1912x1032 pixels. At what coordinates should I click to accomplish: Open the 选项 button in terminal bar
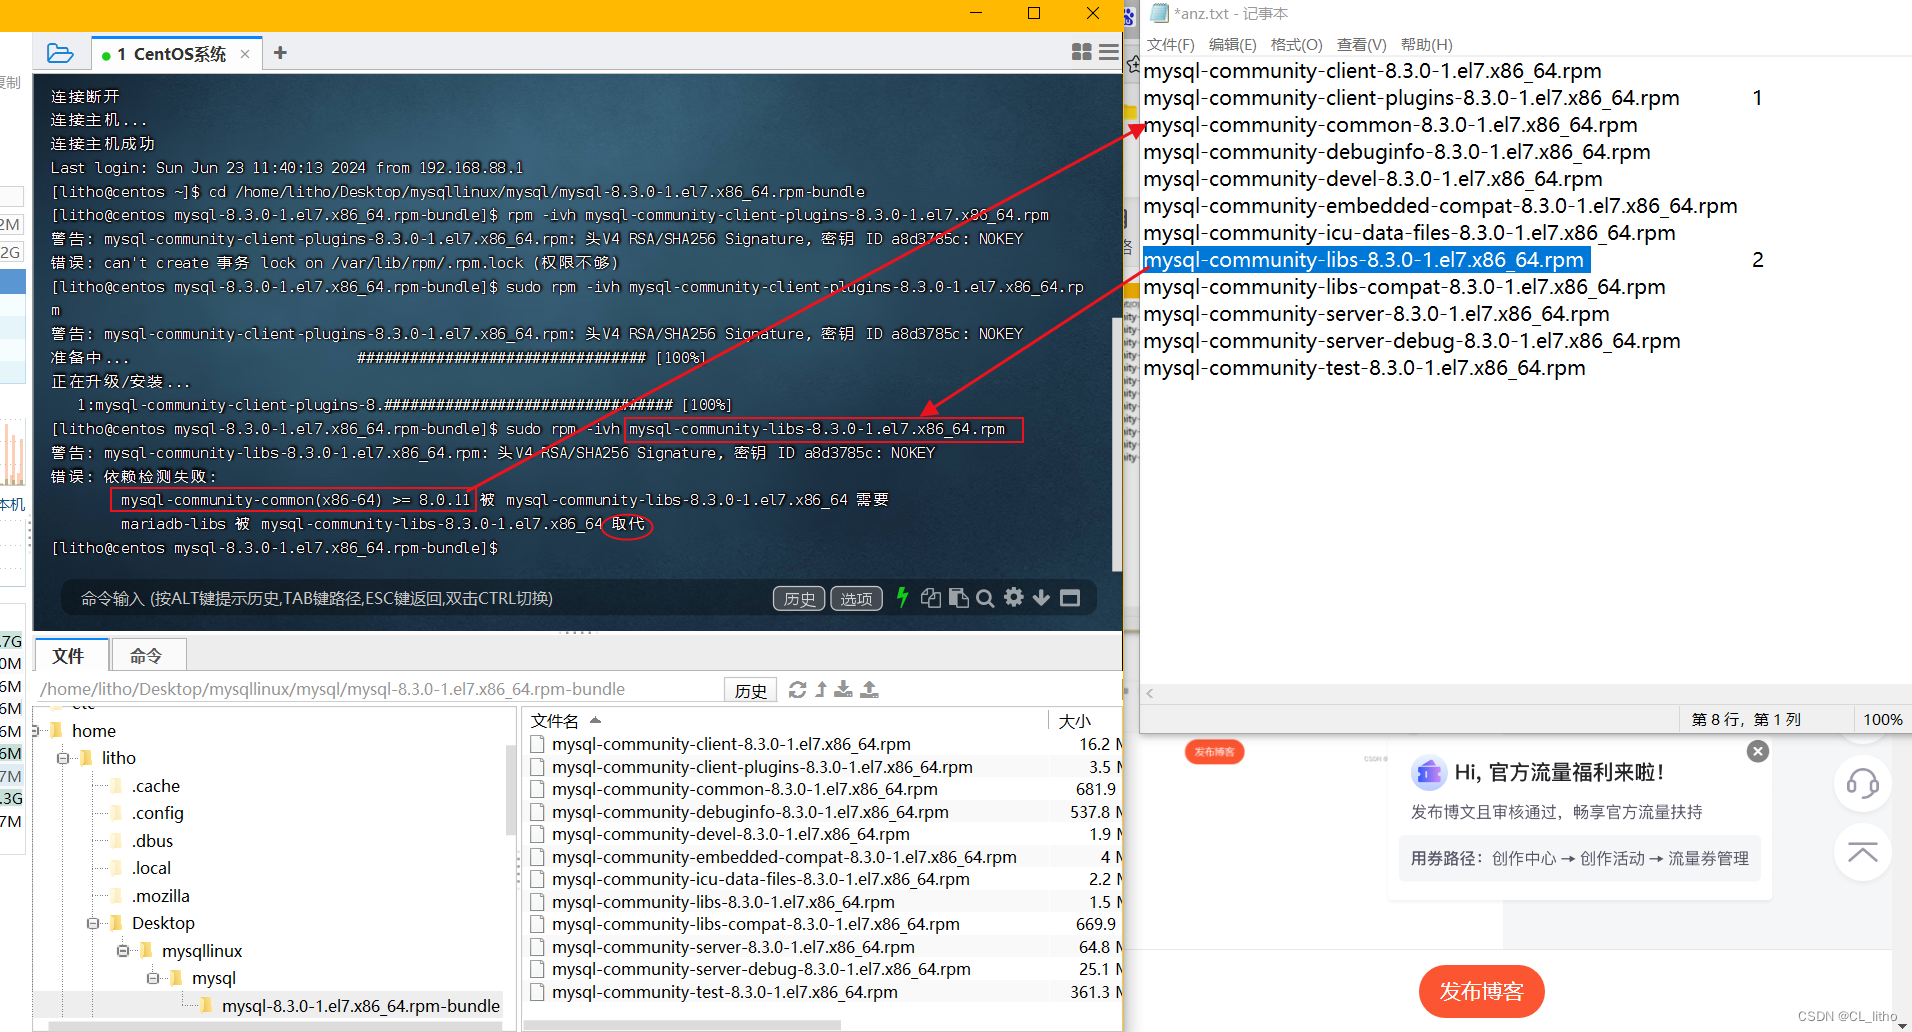coord(856,598)
